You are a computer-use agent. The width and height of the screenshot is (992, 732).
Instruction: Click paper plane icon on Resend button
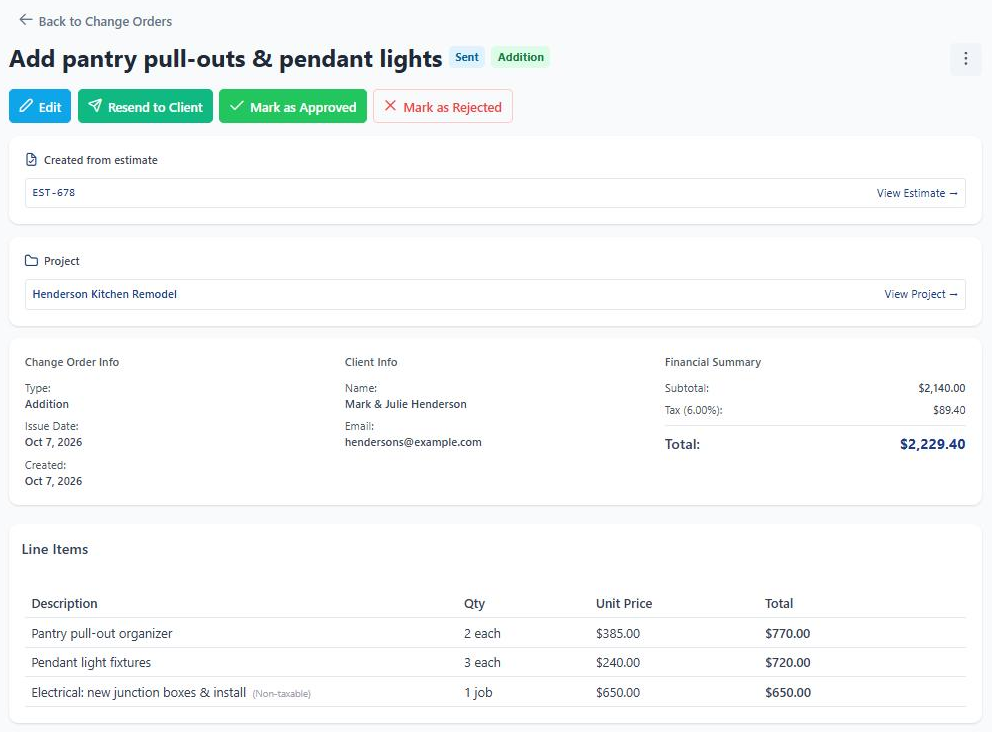coord(95,106)
